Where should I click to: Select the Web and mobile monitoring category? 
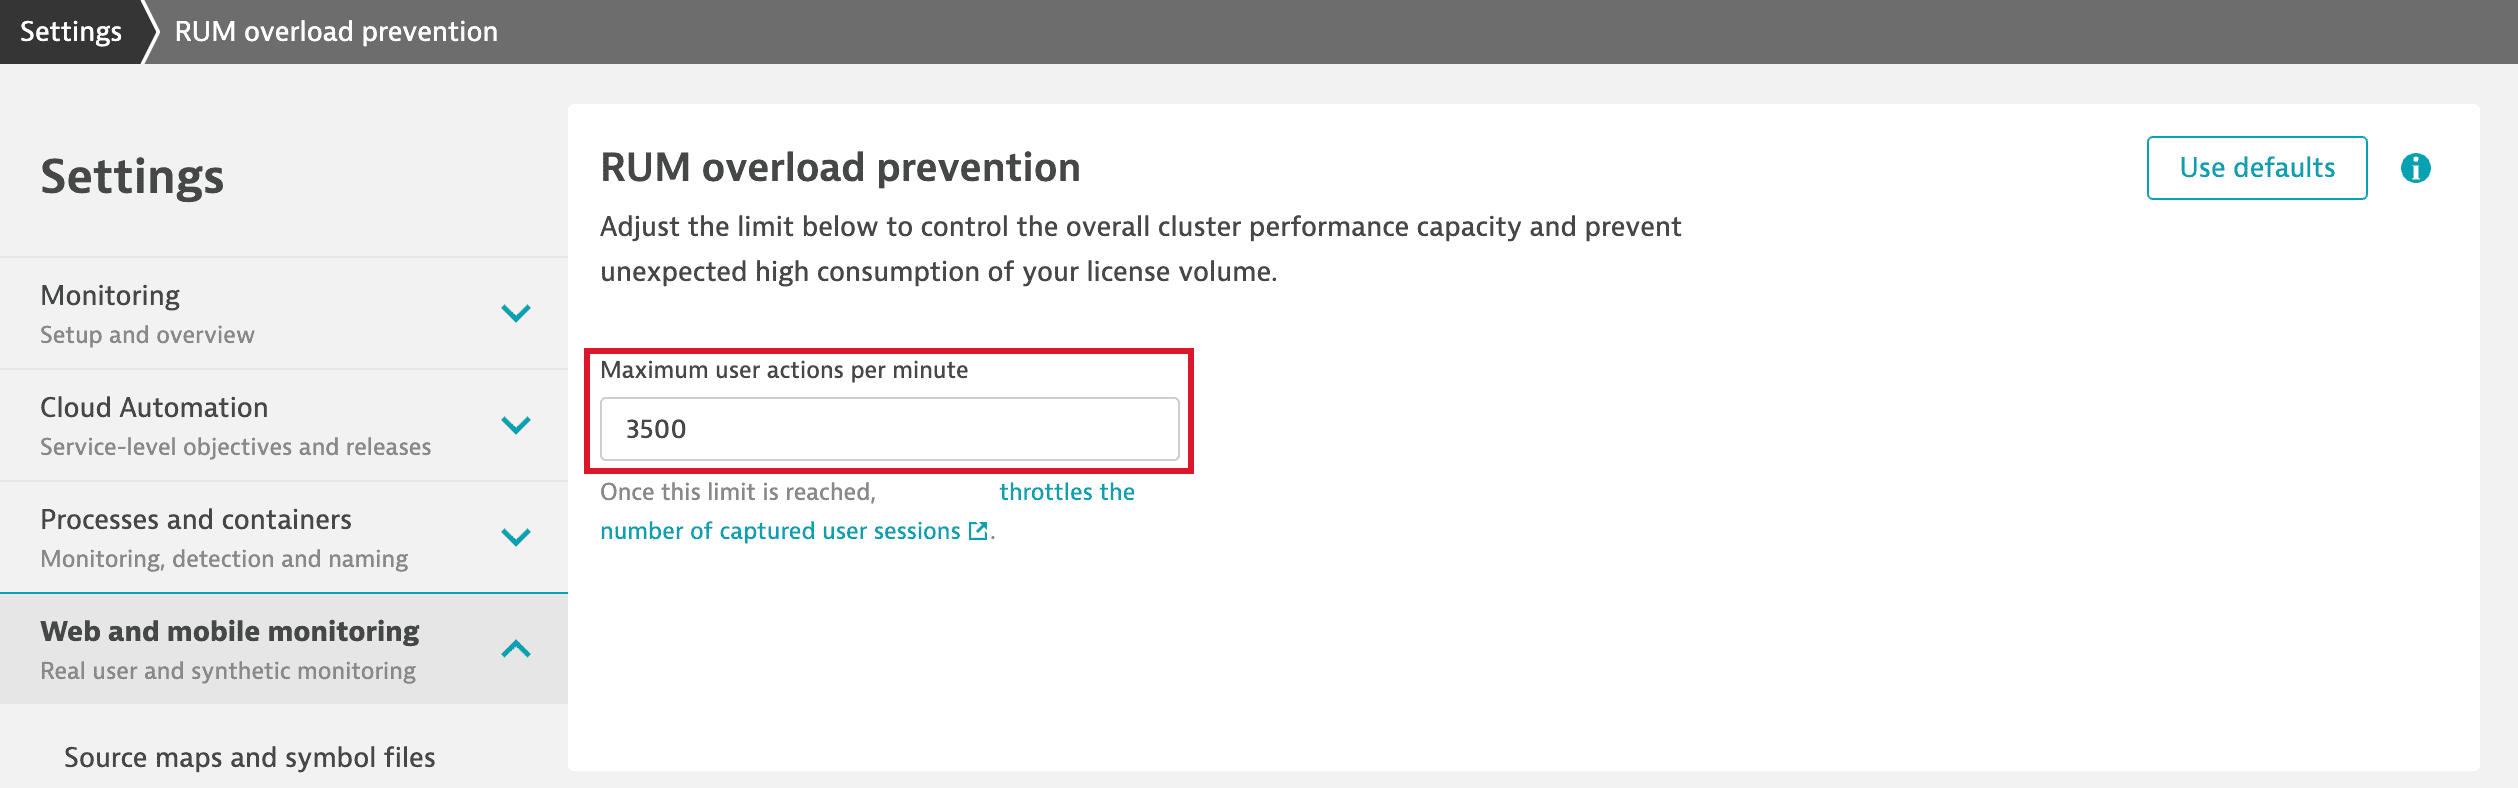pos(230,632)
